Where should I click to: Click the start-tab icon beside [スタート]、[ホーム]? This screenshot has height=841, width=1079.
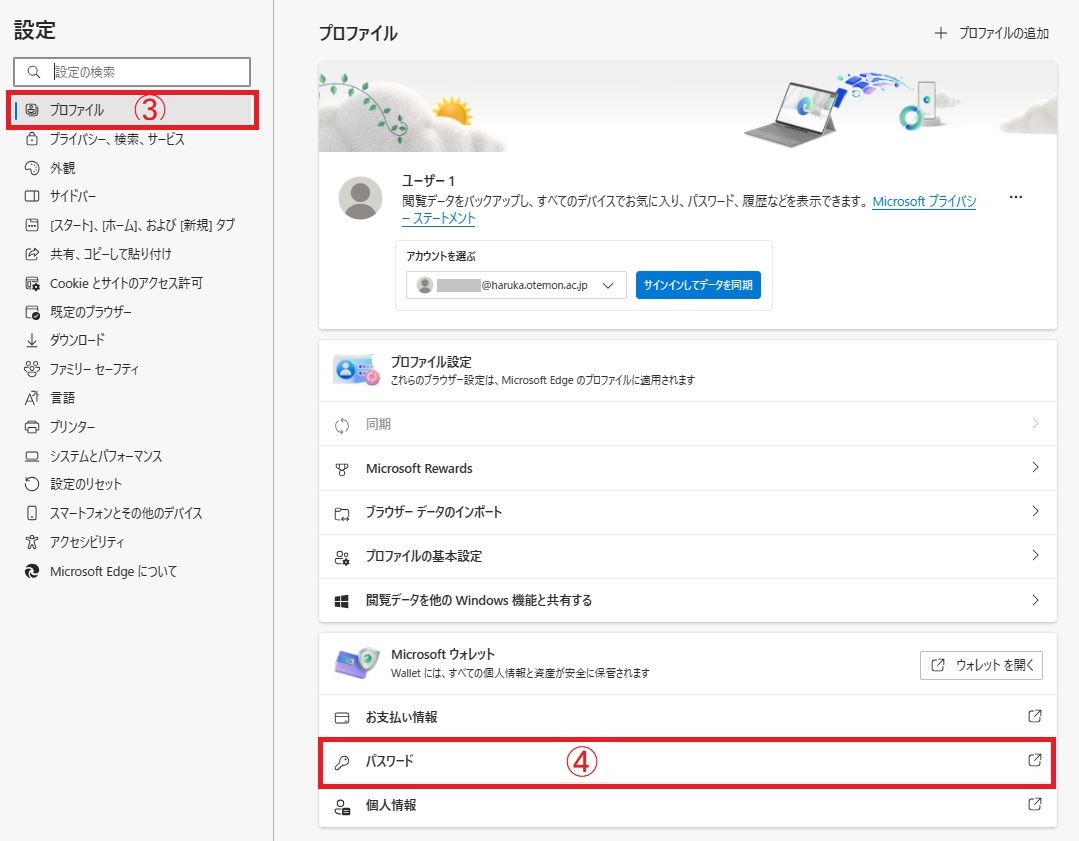pyautogui.click(x=32, y=225)
